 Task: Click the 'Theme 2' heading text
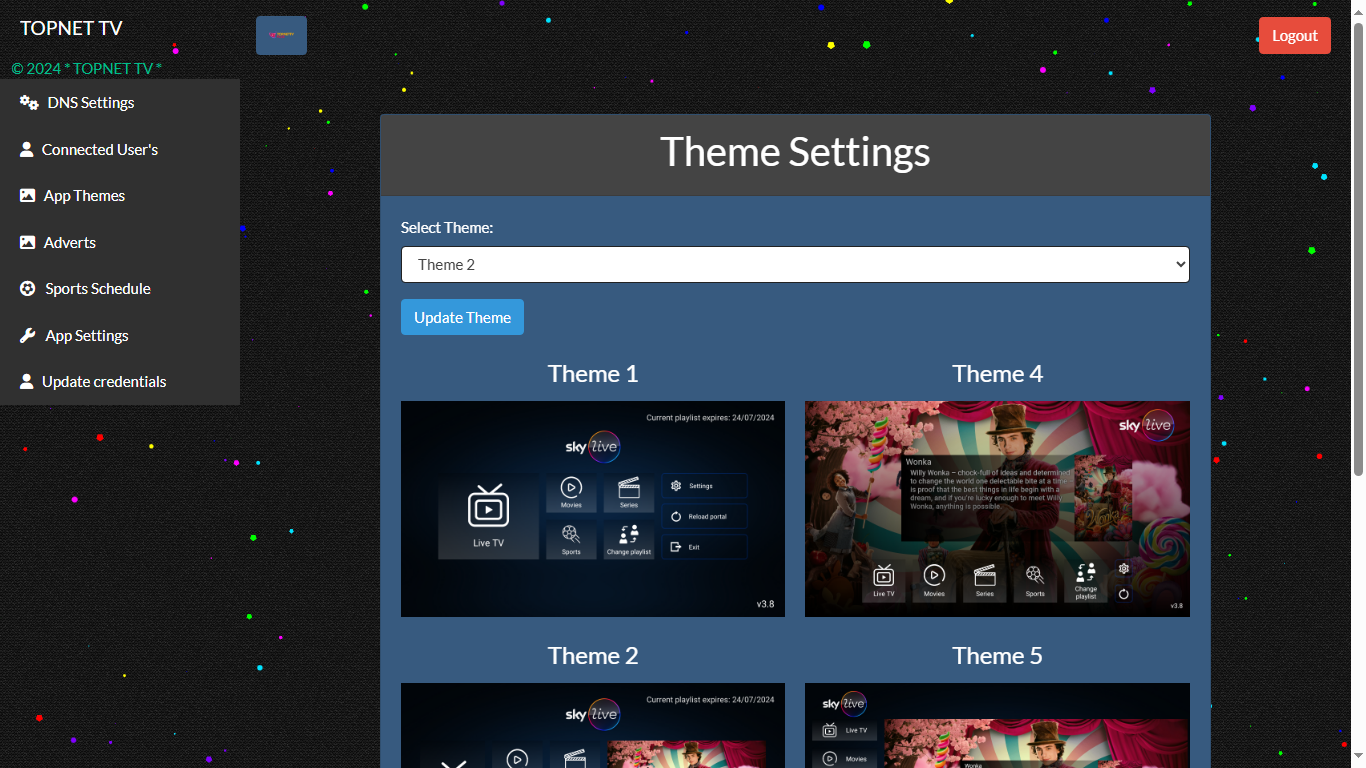pos(593,656)
